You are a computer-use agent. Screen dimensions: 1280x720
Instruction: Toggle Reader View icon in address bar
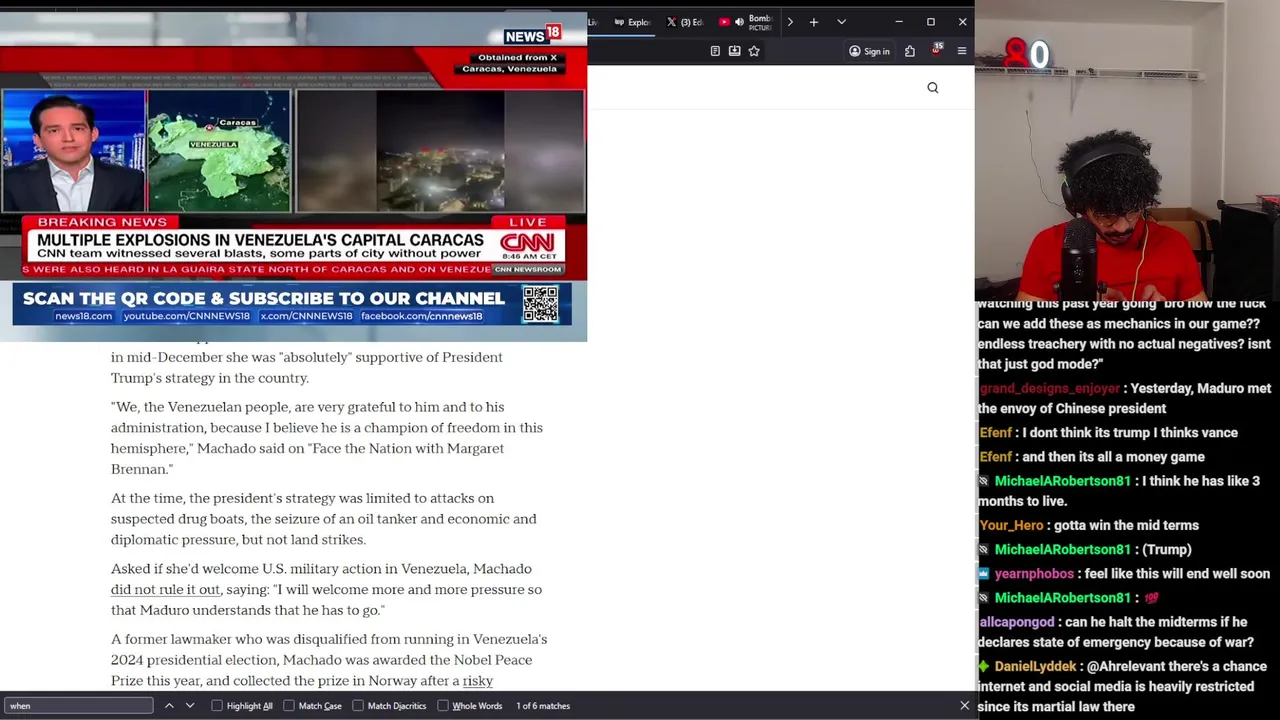pyautogui.click(x=715, y=51)
